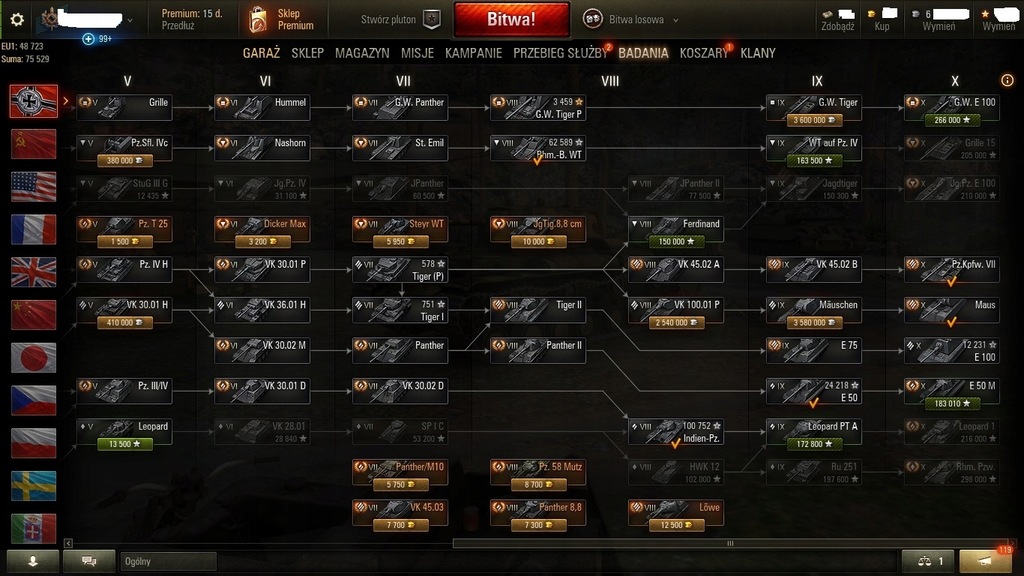Switch to the Japanese nation flag
This screenshot has width=1024, height=576.
click(33, 358)
